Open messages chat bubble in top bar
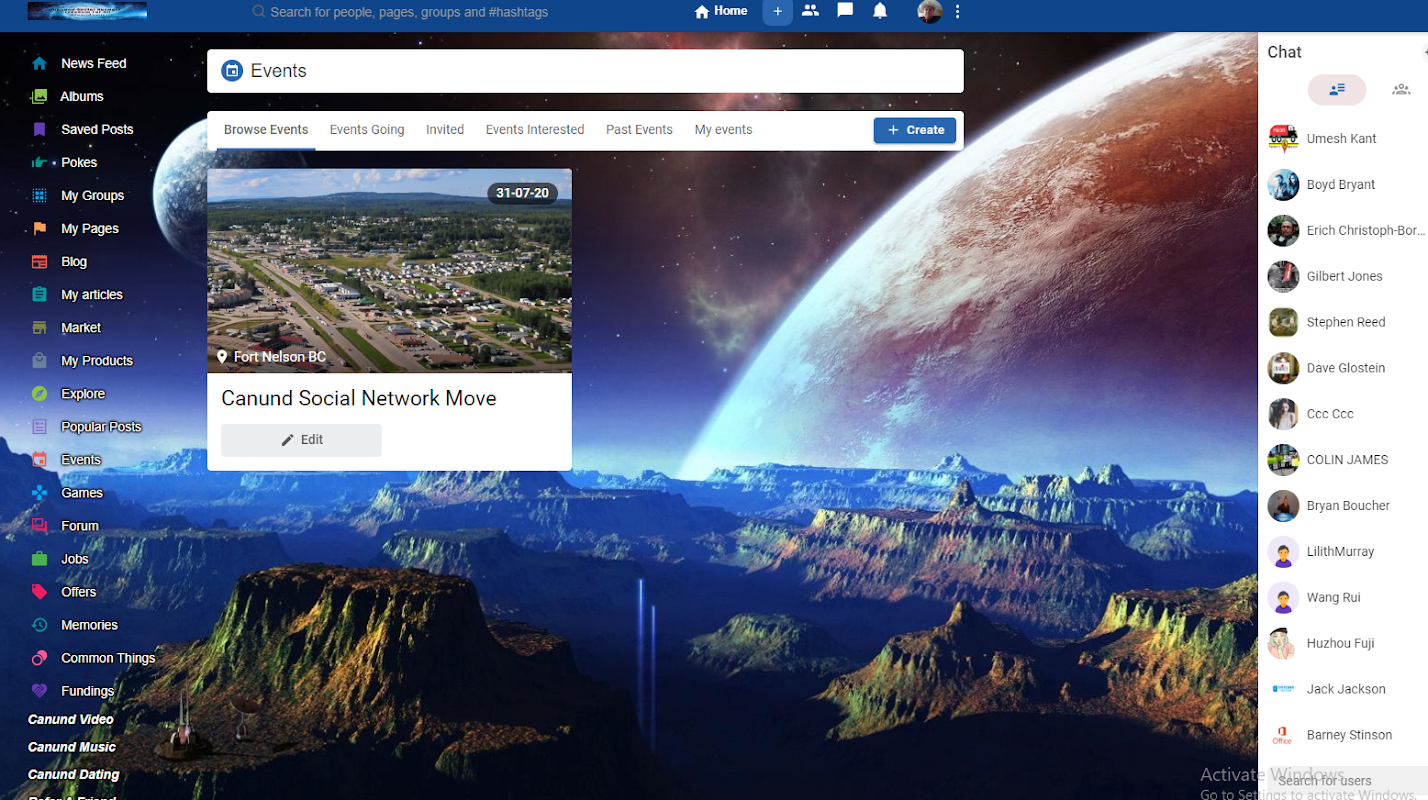The height and width of the screenshot is (800, 1428). (x=845, y=11)
